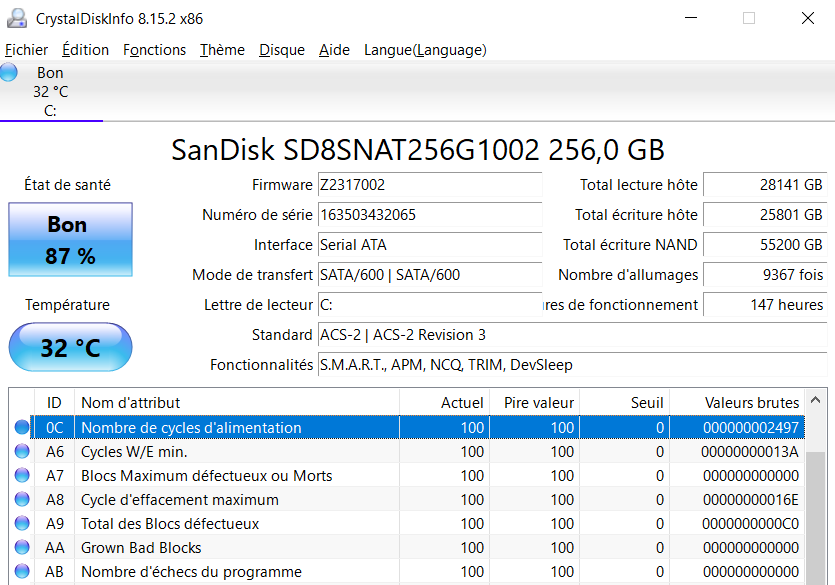
Task: Open the Disque menu
Action: click(x=282, y=50)
